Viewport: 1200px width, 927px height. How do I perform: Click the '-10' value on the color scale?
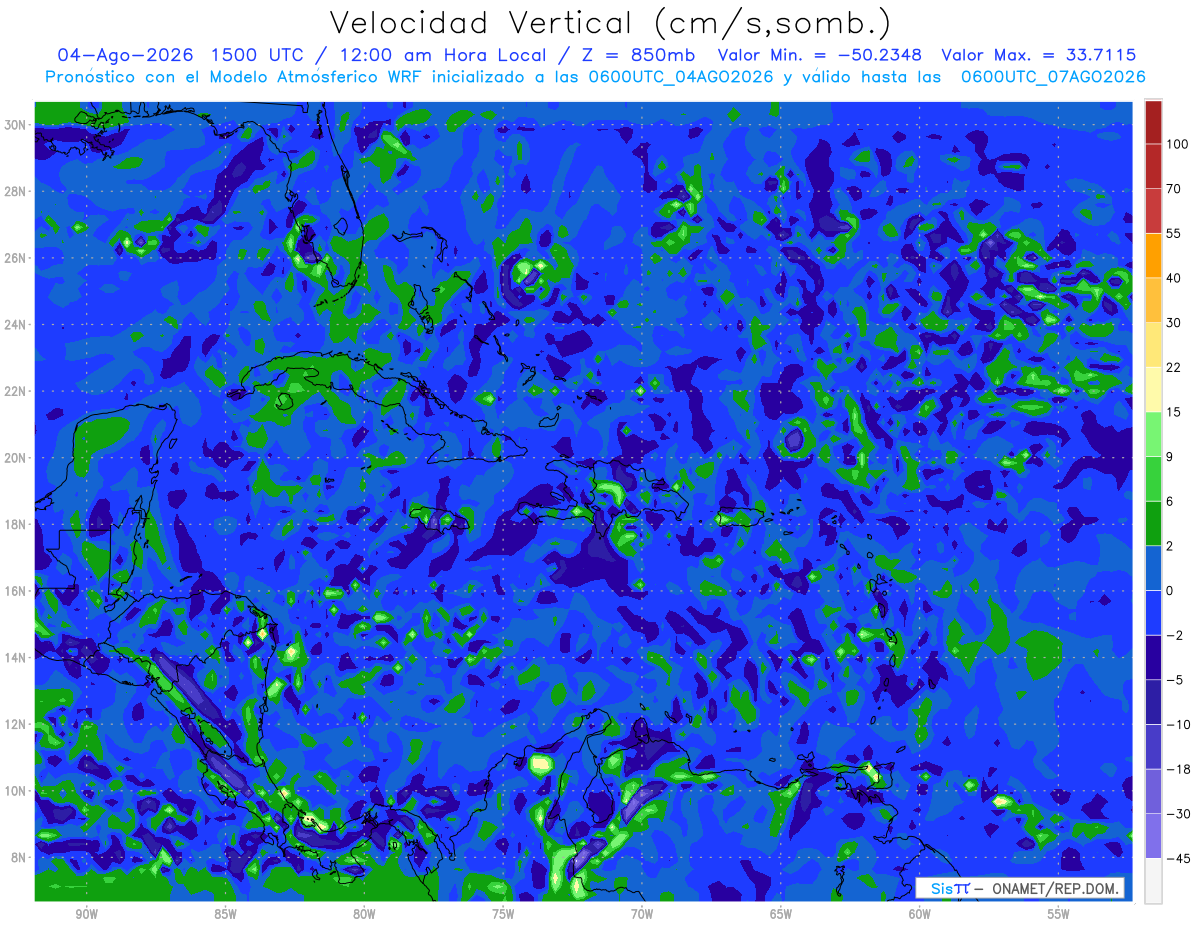click(x=1177, y=724)
